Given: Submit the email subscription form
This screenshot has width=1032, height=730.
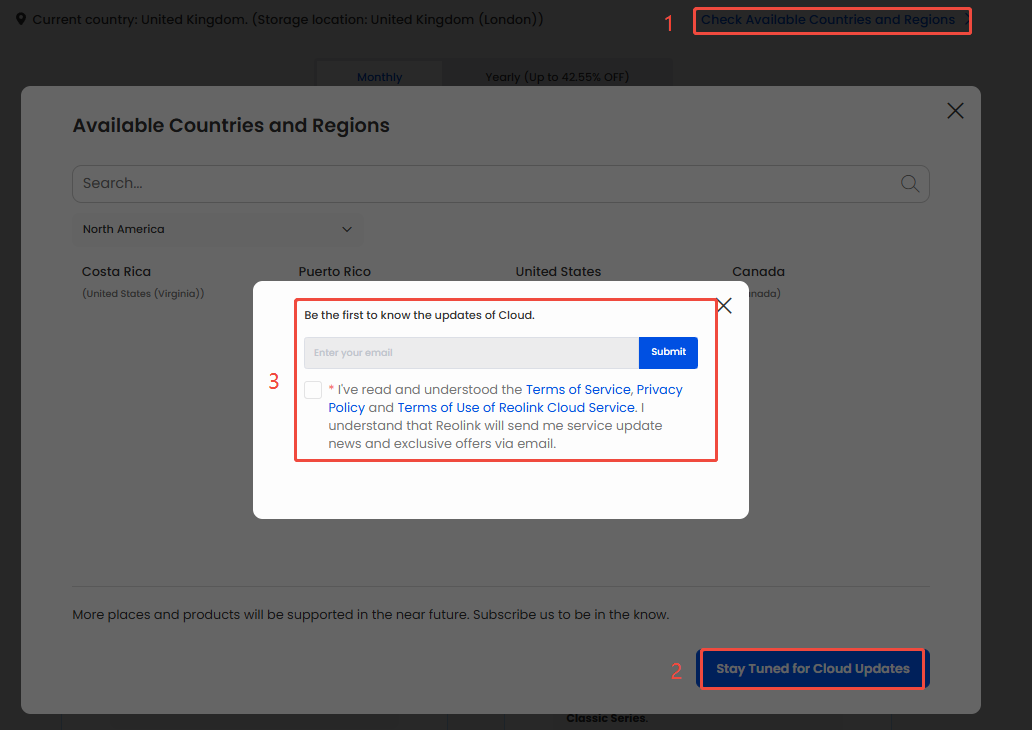Looking at the screenshot, I should point(668,352).
